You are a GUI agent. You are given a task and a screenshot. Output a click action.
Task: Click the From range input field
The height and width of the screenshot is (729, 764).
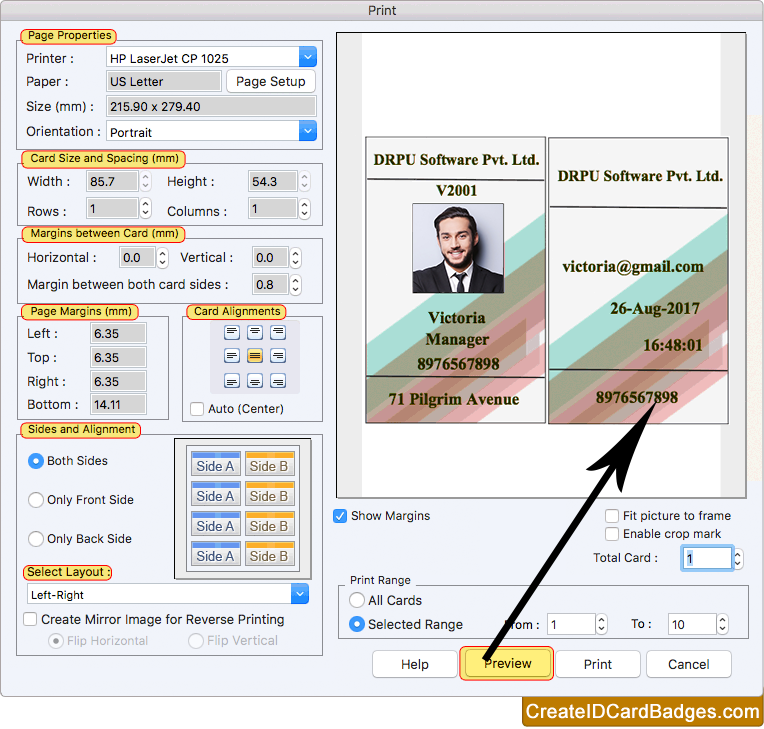coord(571,624)
